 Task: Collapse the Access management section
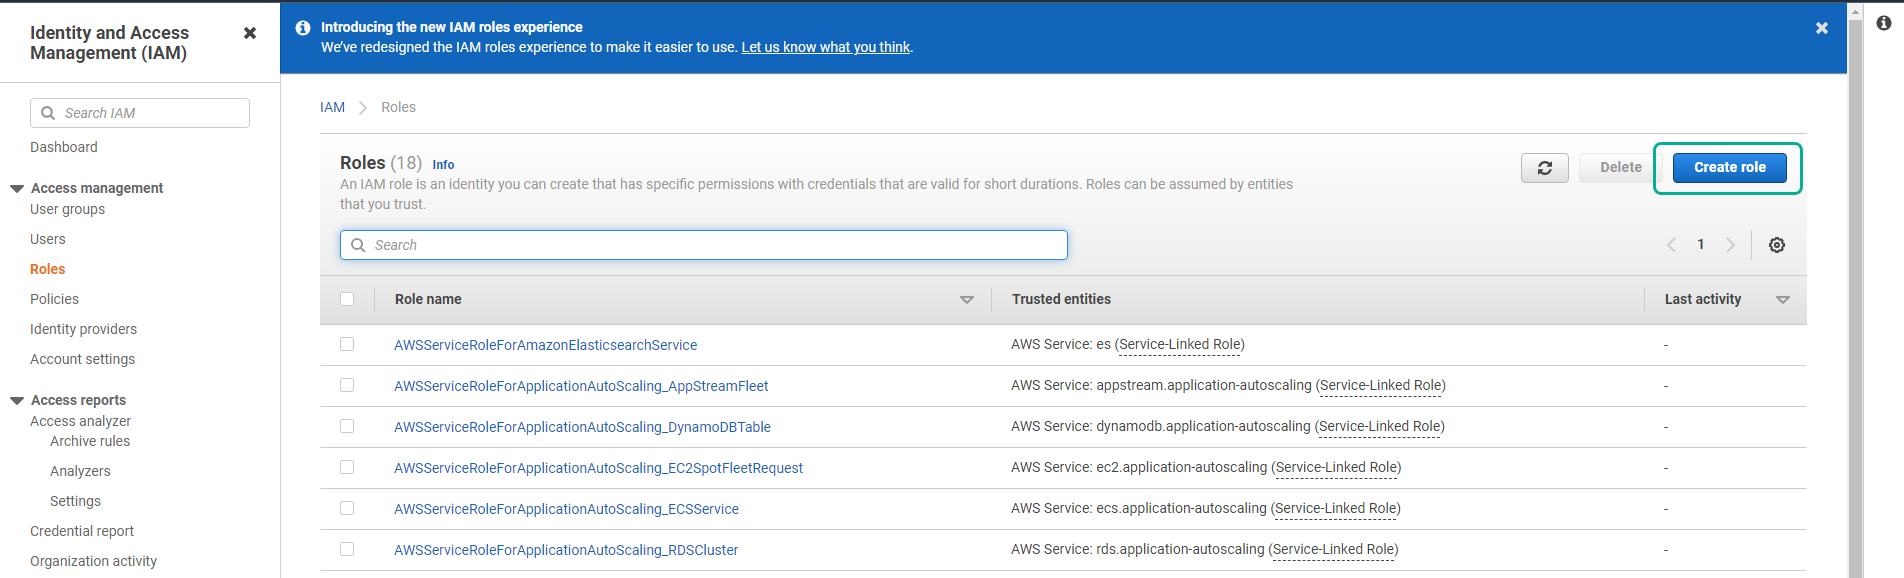click(17, 188)
